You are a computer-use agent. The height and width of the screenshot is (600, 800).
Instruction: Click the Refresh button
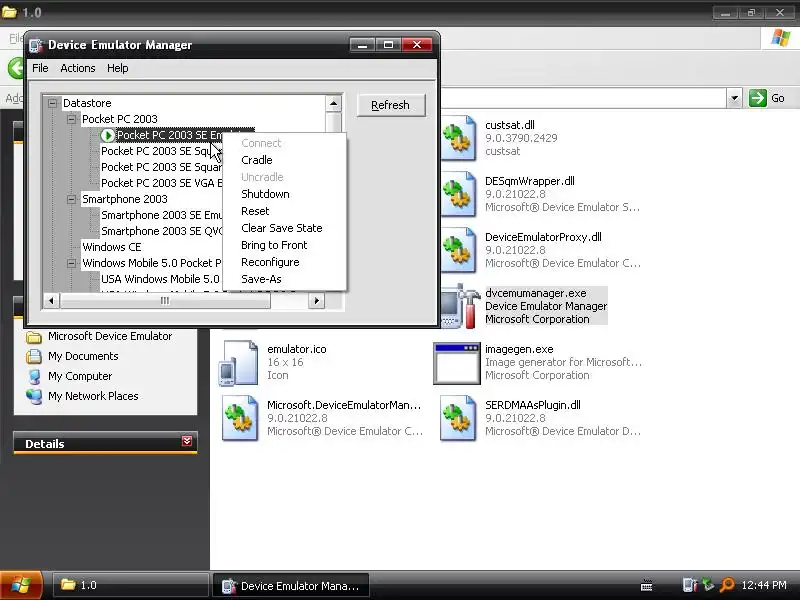click(391, 105)
